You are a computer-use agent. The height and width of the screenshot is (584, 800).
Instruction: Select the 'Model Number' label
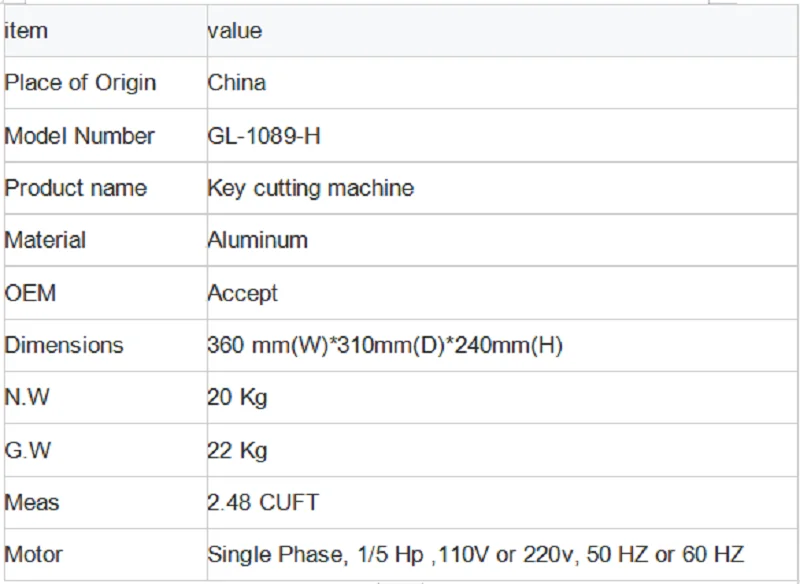[x=80, y=136]
